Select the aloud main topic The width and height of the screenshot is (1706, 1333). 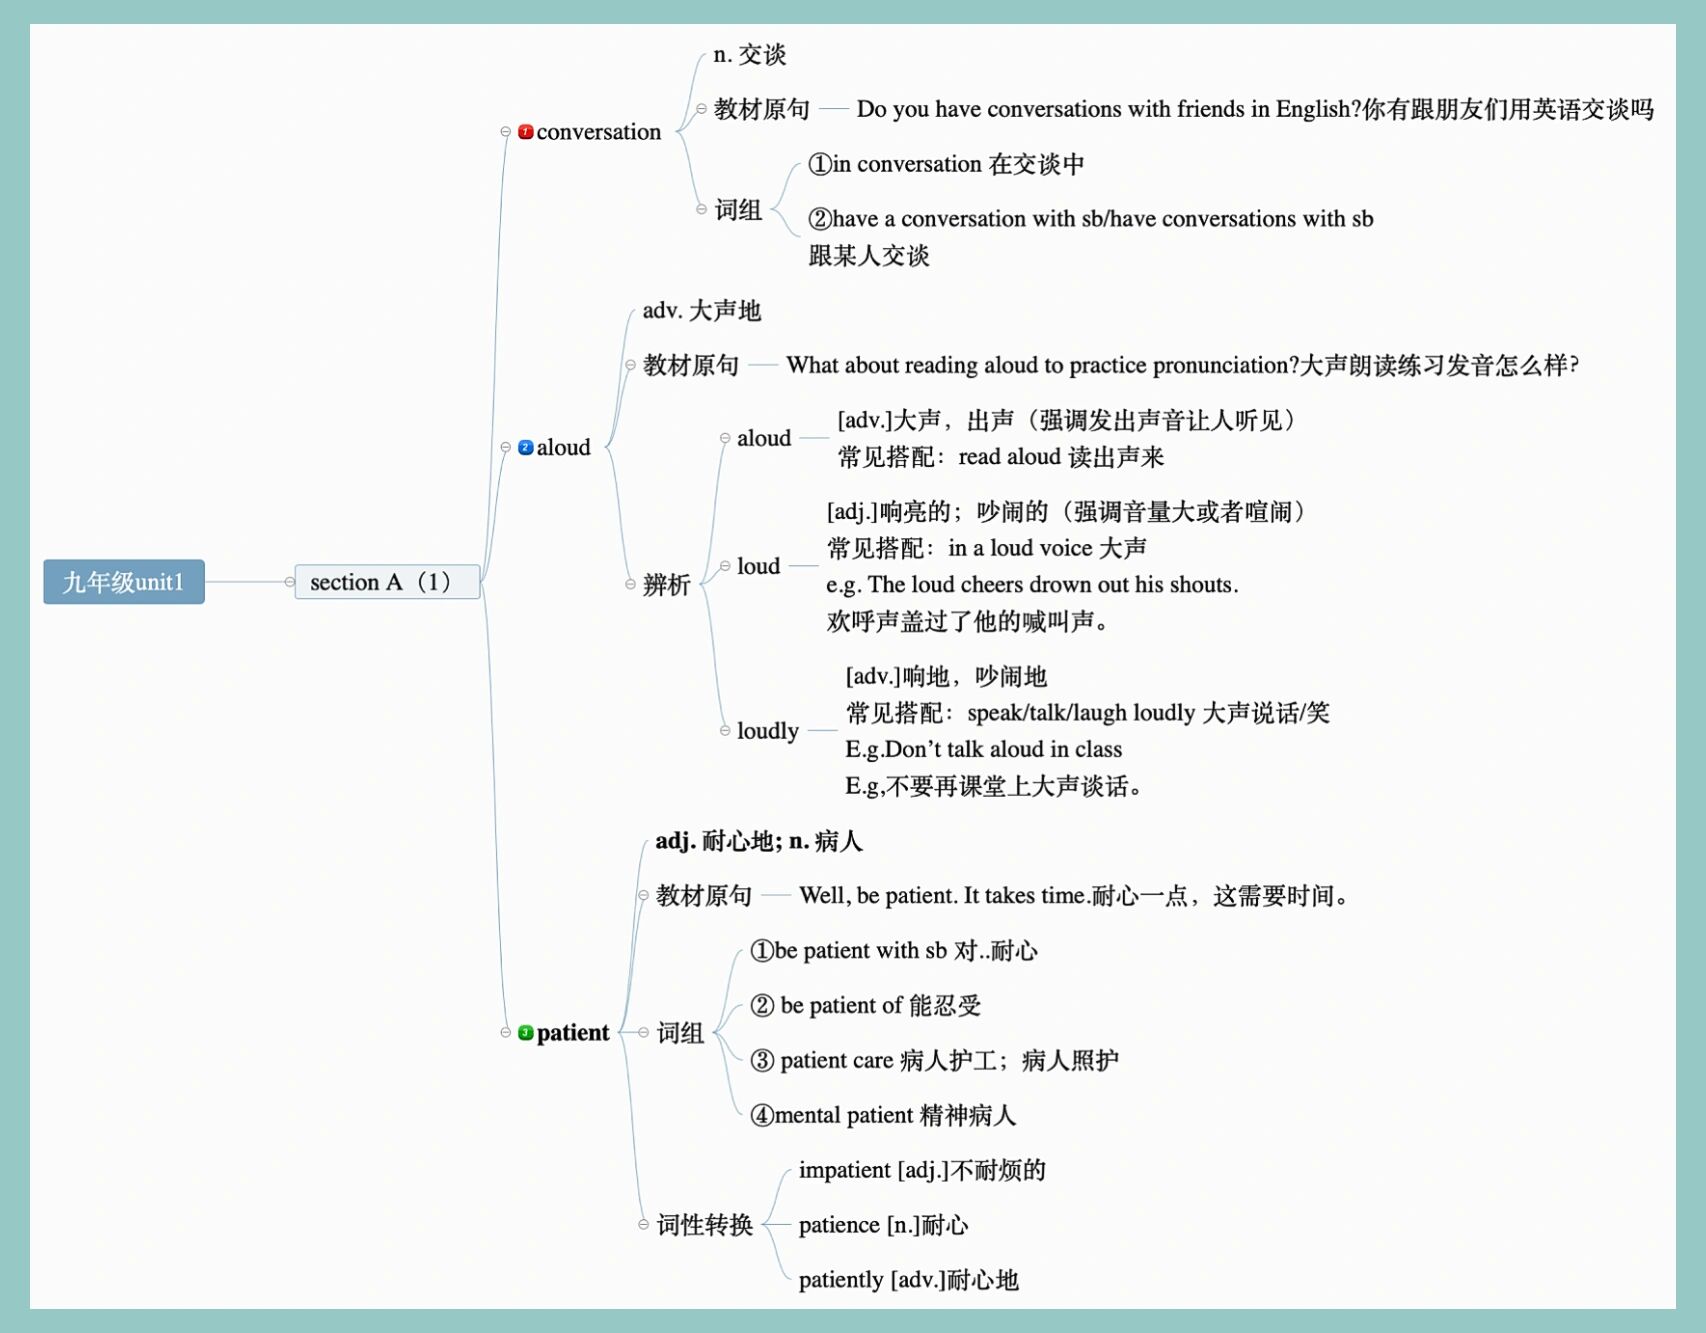pos(563,447)
